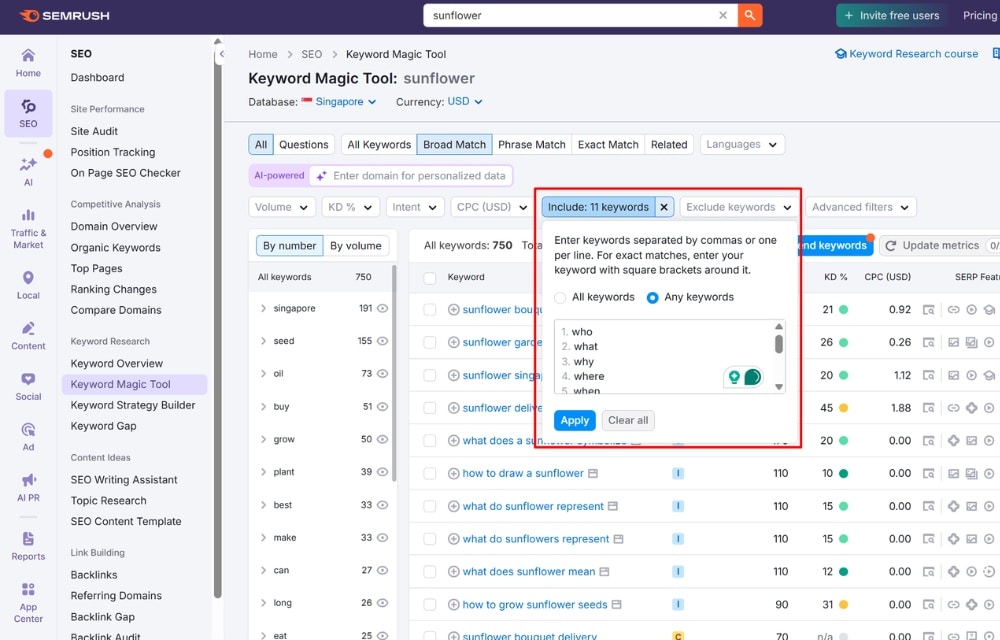Expand the grow keyword group

pyautogui.click(x=263, y=439)
